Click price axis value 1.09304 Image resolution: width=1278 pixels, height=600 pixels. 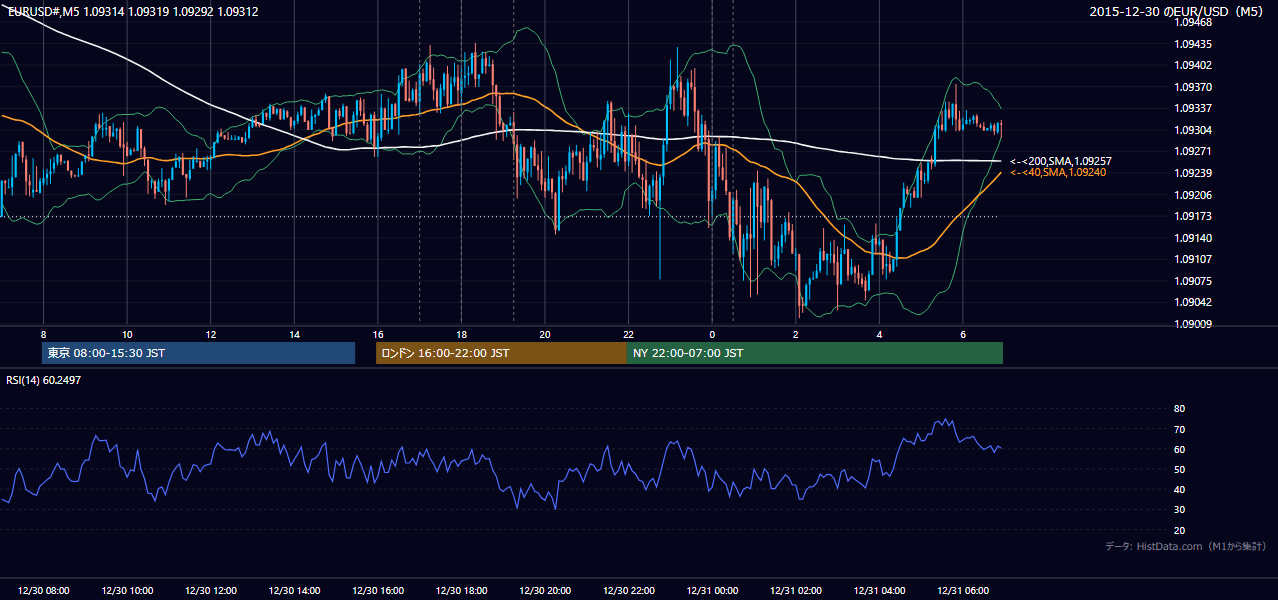tap(1191, 130)
